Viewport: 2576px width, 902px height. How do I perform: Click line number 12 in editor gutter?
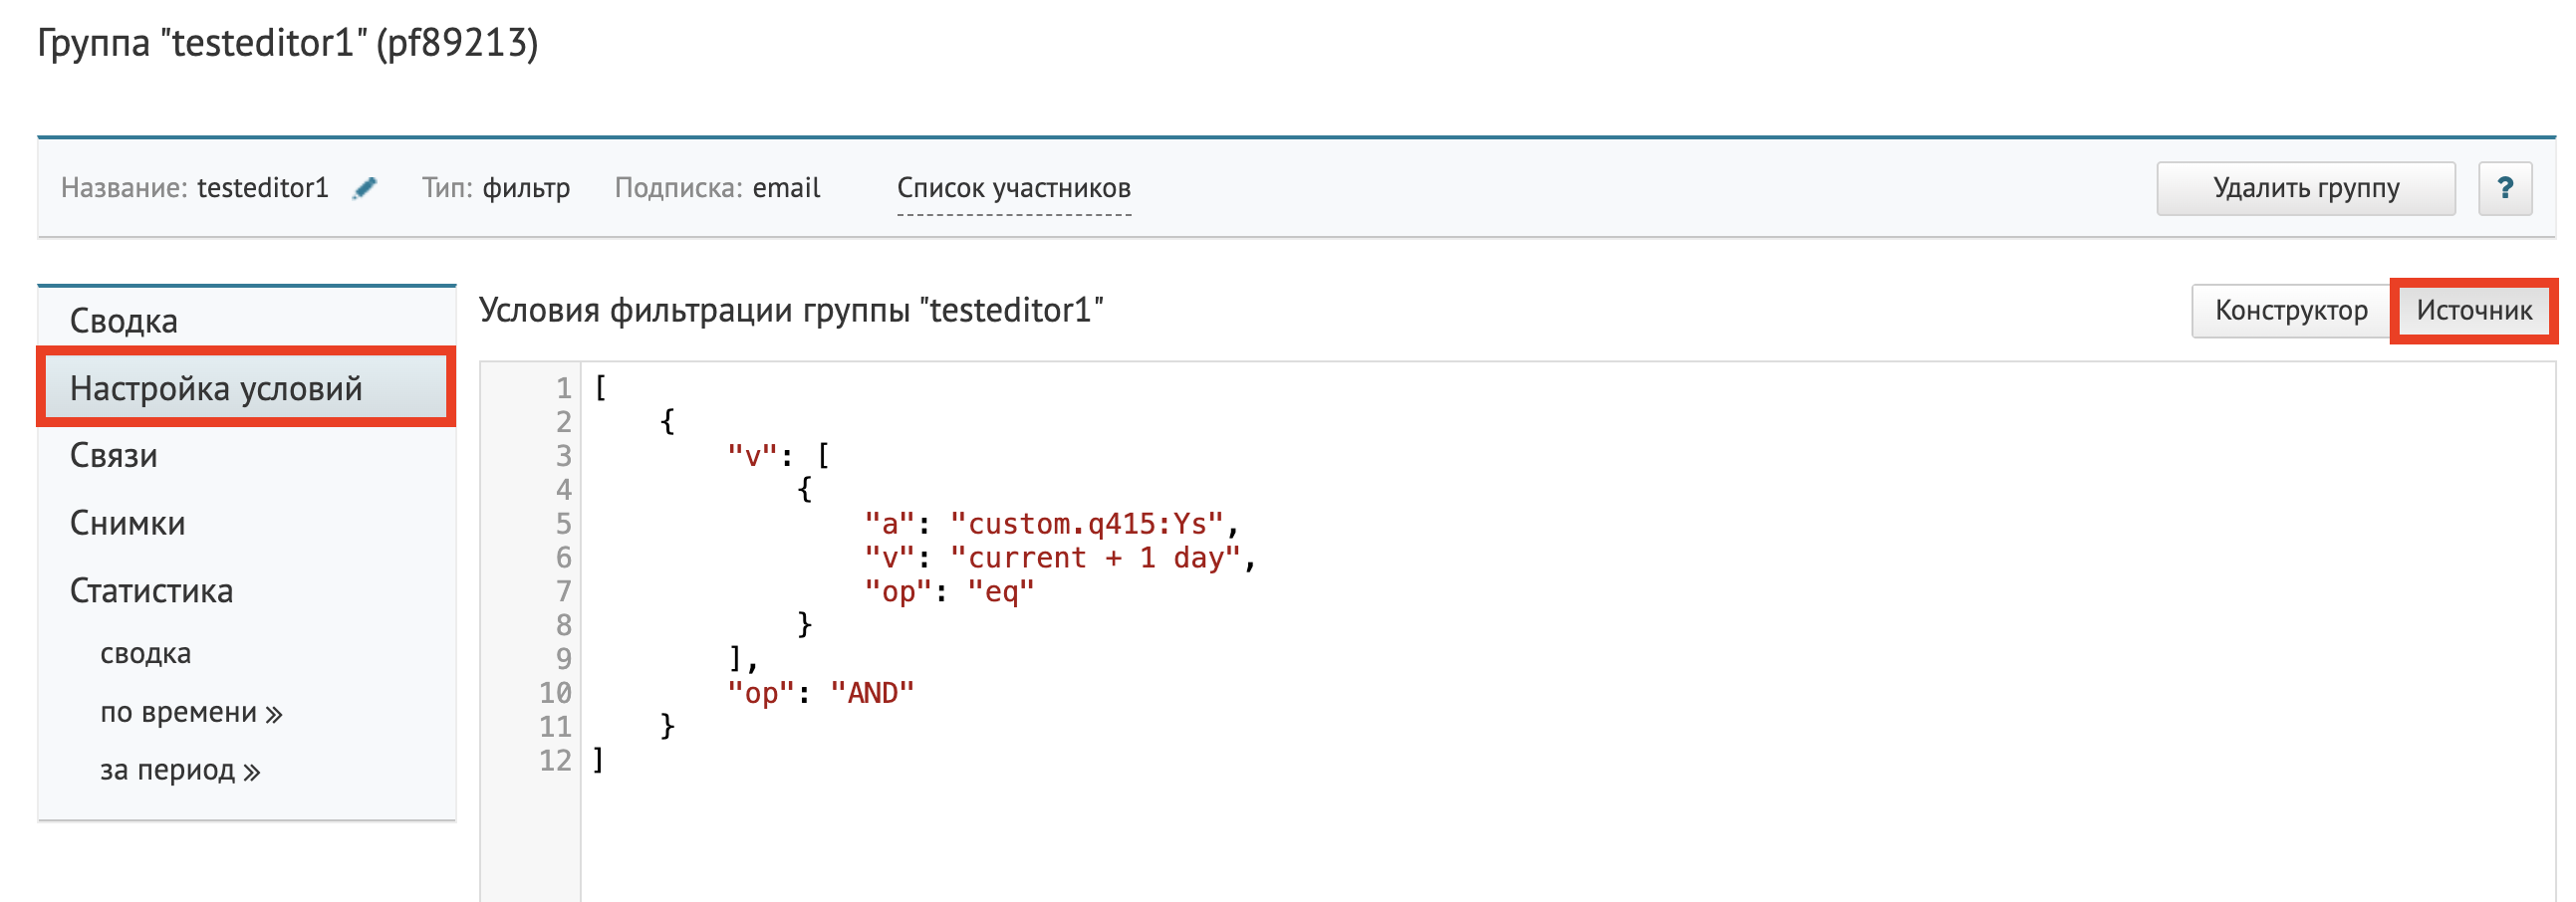point(555,761)
